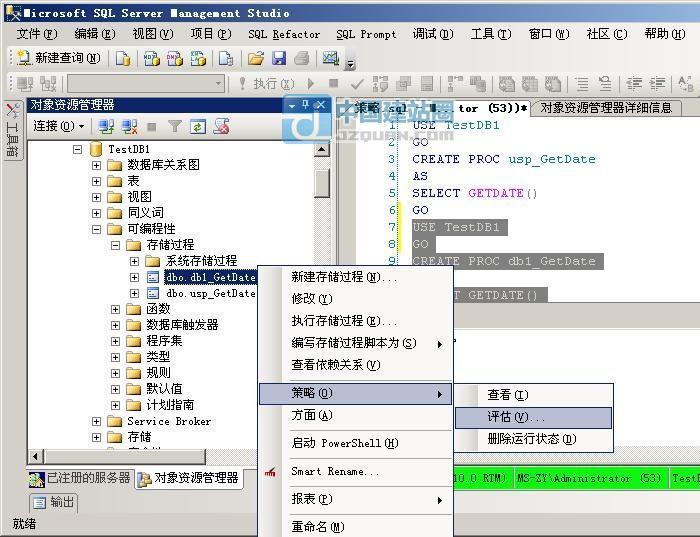Click the MDX query toolbar icon
This screenshot has height=537, width=700.
[152, 58]
